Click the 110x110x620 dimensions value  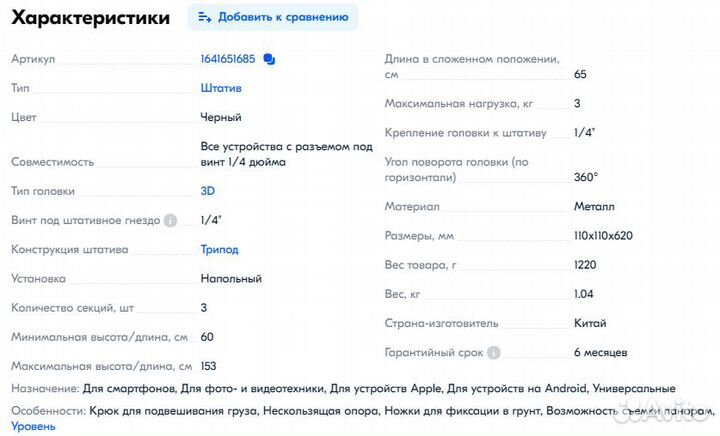603,236
